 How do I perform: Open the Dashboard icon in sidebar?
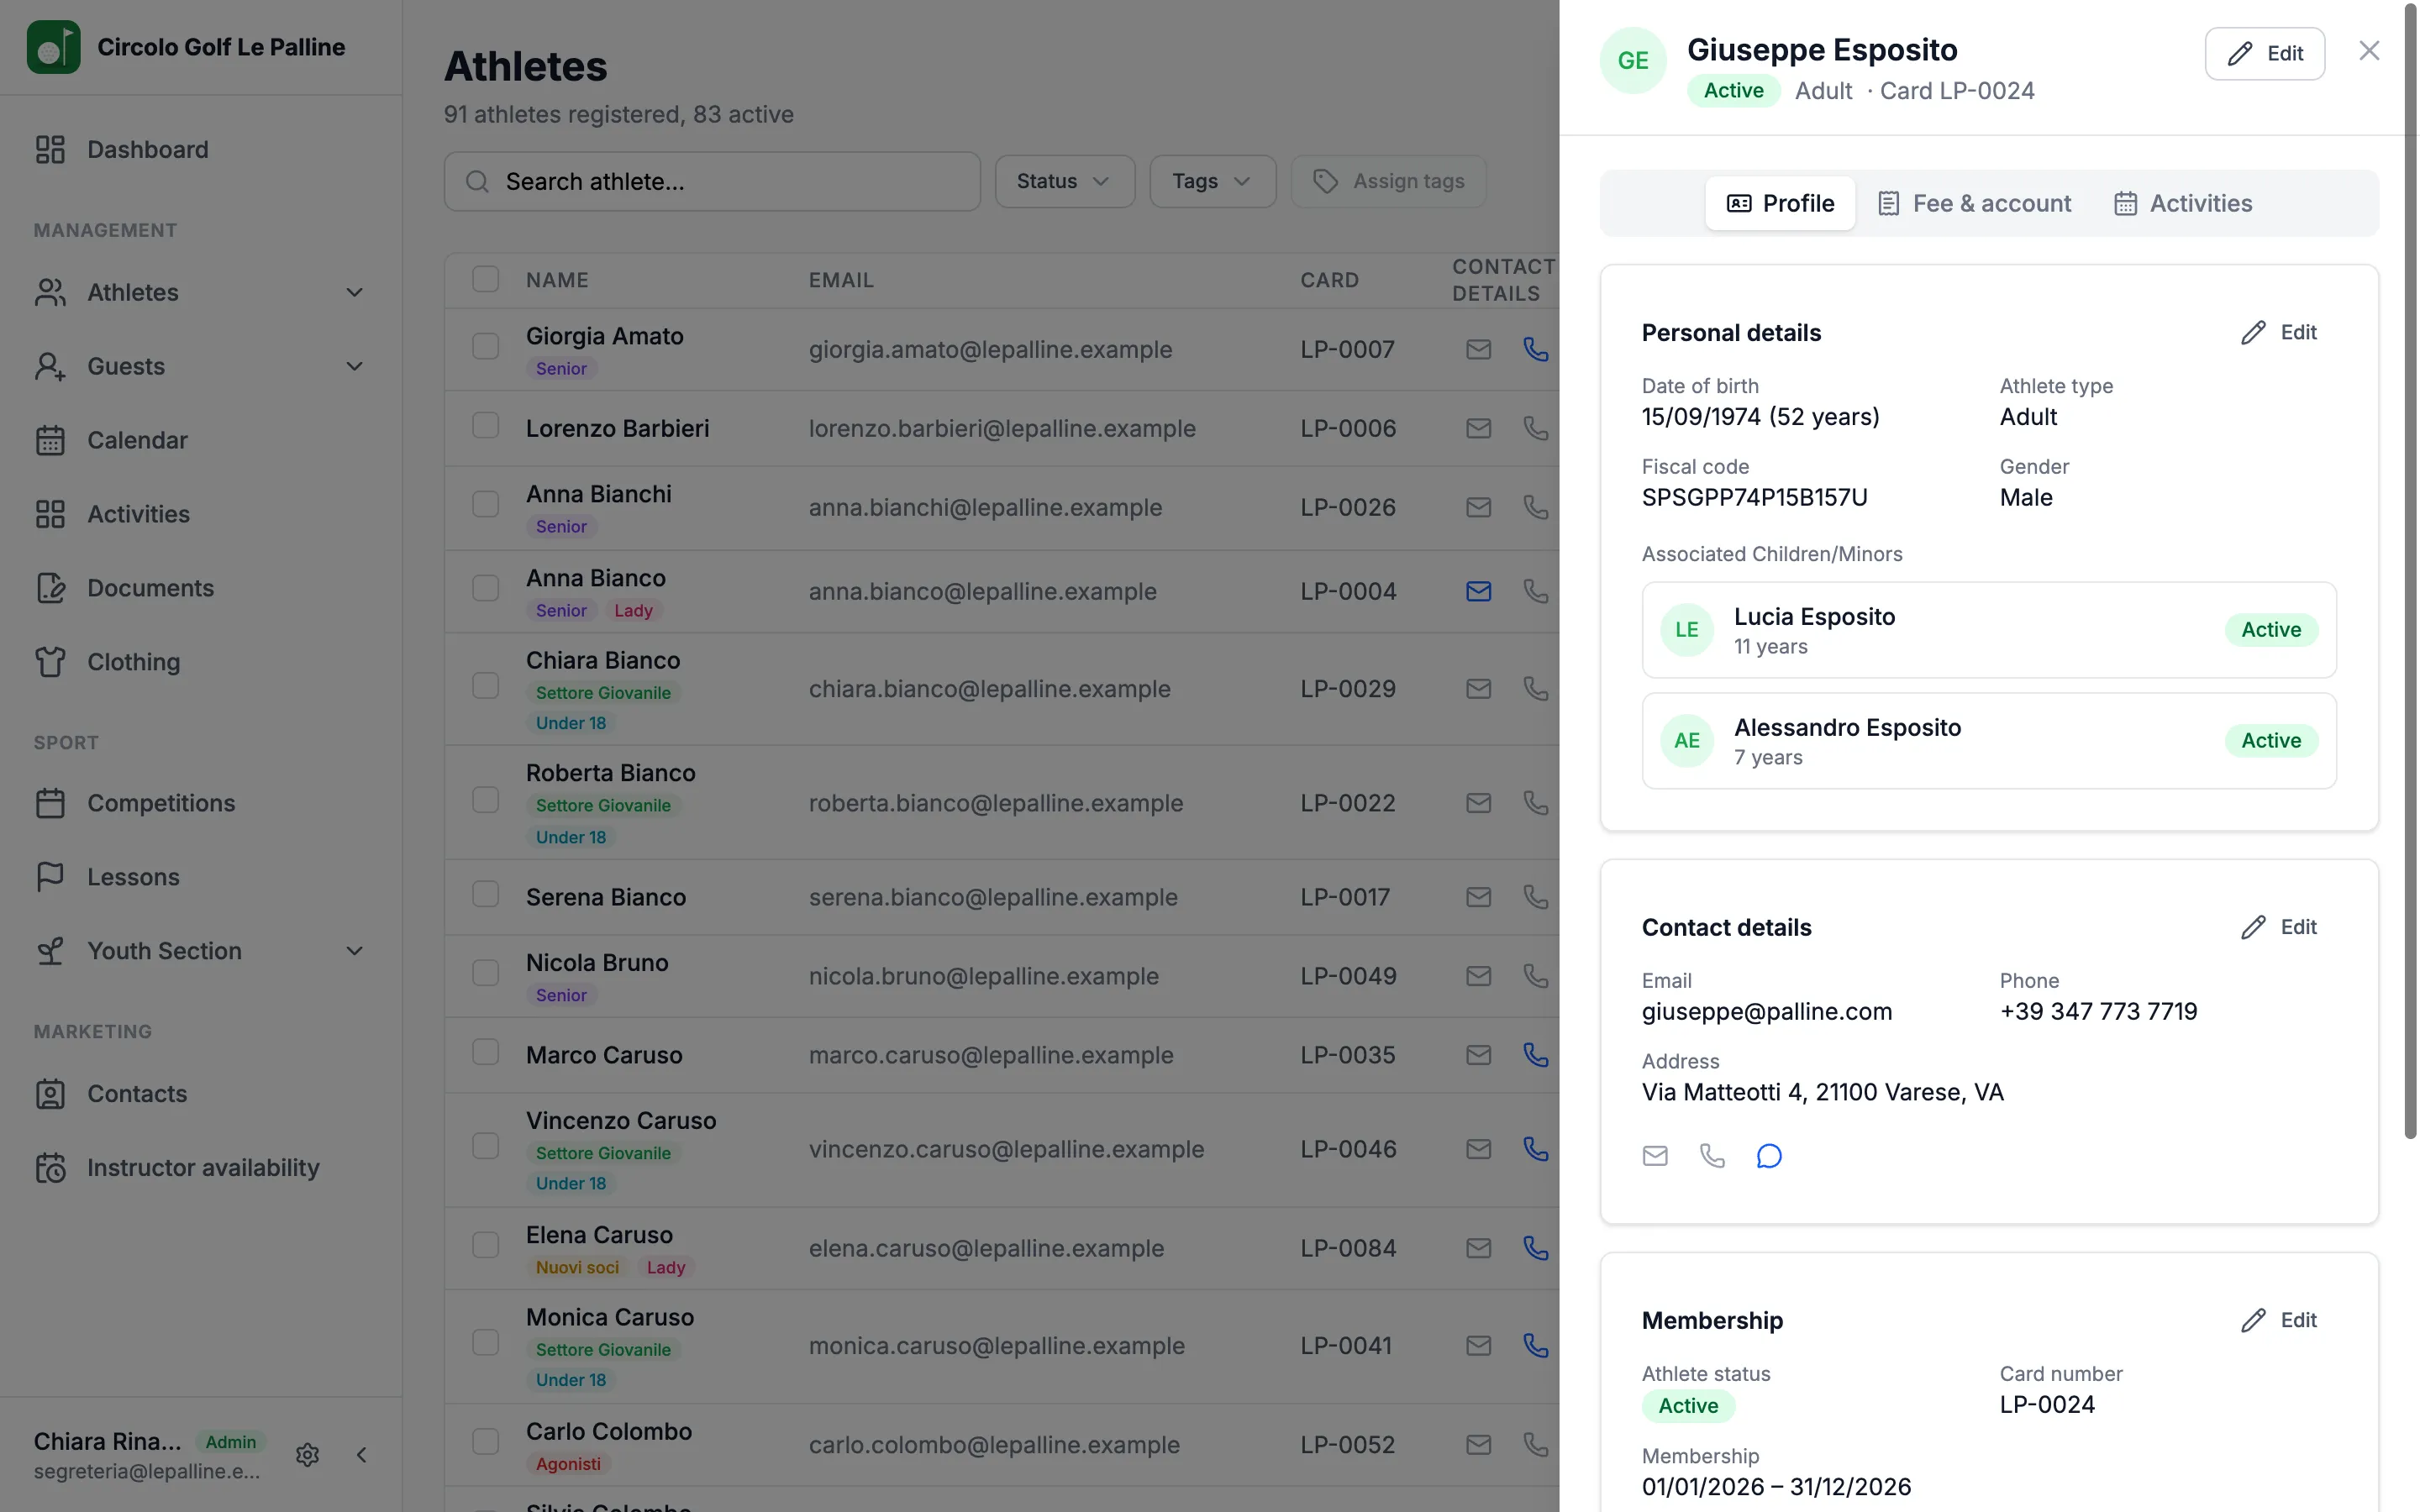pos(50,149)
